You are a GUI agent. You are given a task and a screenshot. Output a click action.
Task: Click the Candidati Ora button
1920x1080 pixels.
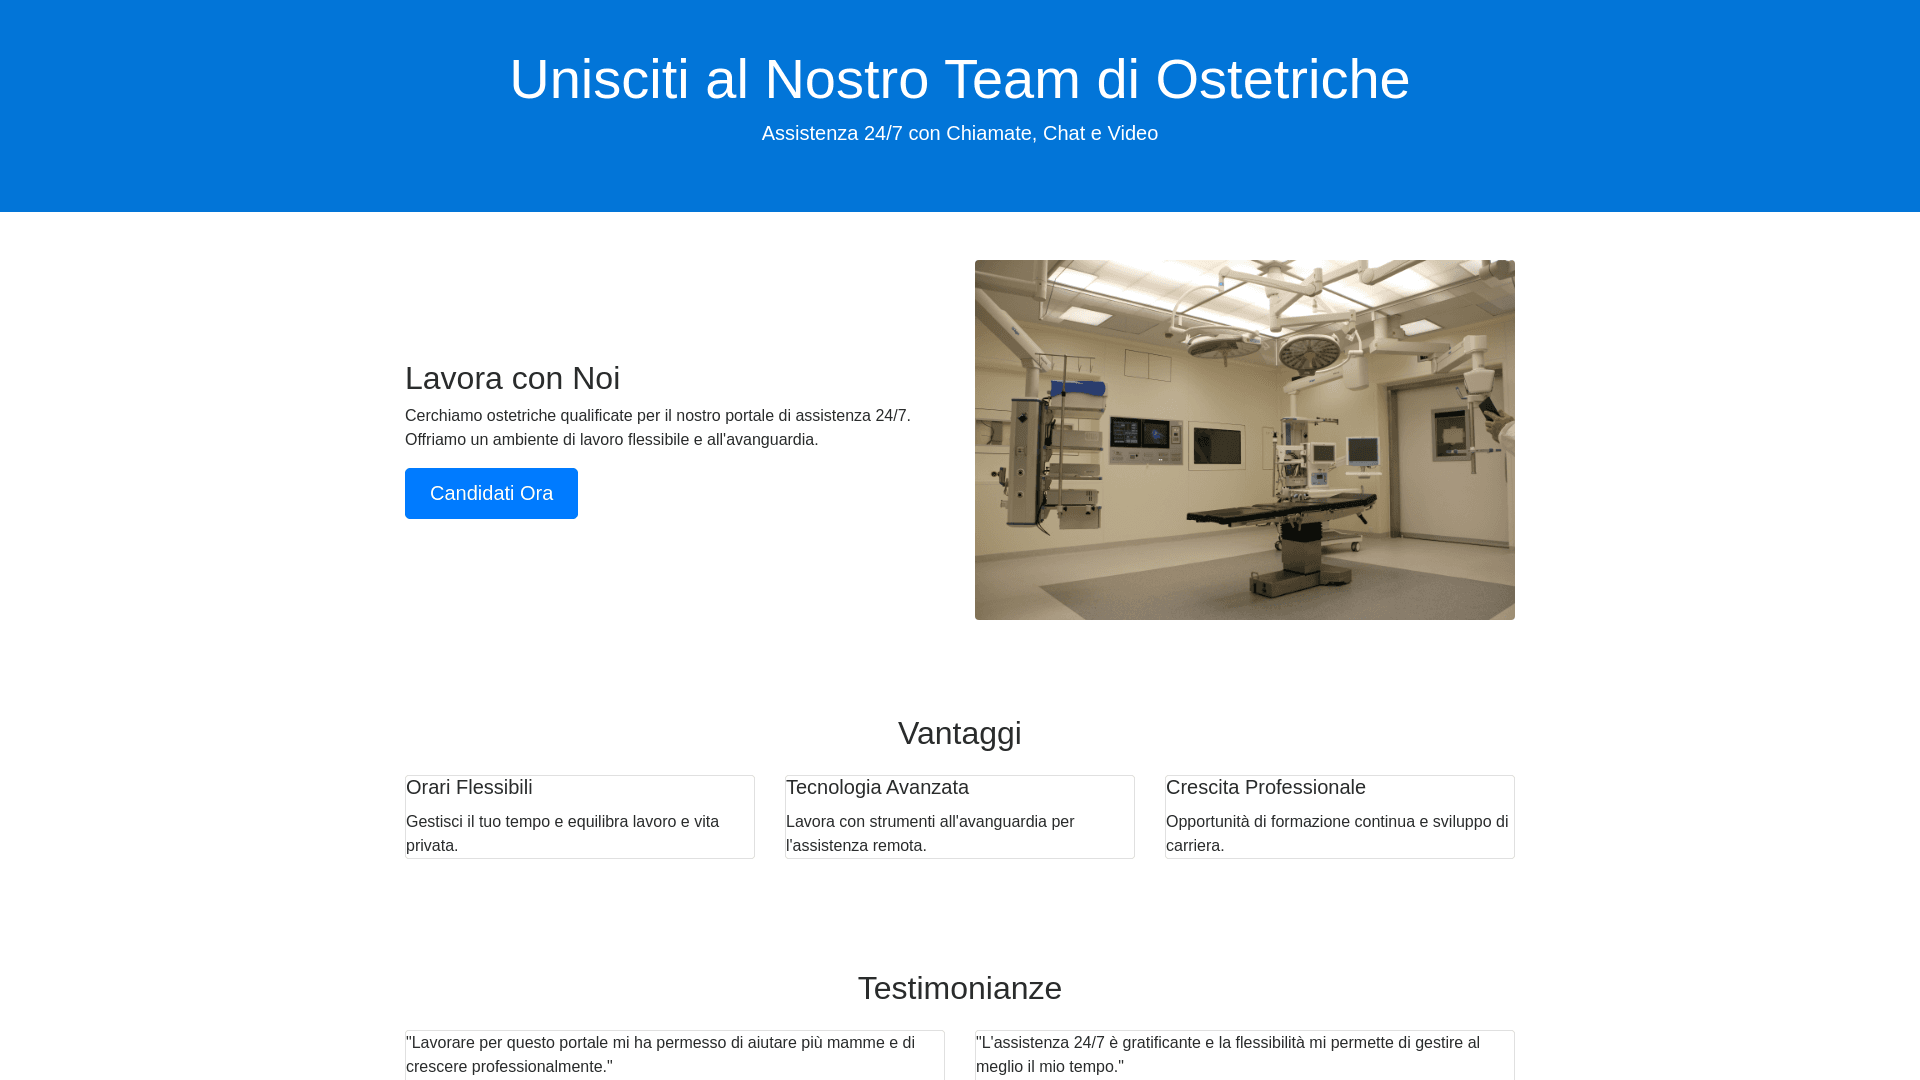[491, 493]
